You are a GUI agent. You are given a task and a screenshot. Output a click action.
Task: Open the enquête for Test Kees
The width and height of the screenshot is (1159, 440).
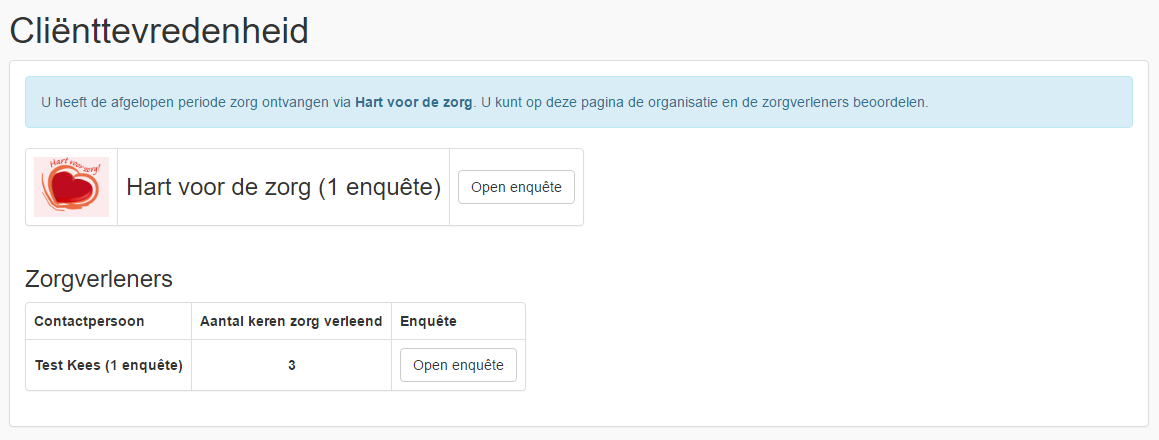pos(458,365)
